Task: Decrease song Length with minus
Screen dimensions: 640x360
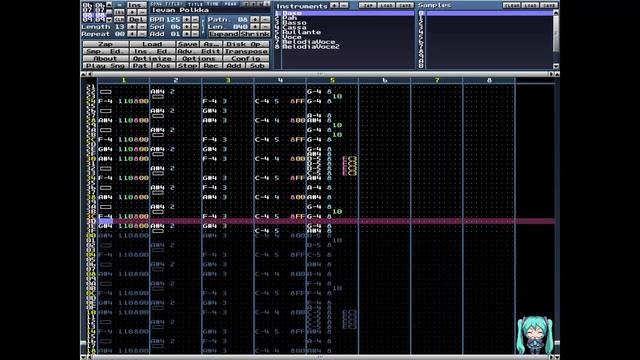Action: 142,27
